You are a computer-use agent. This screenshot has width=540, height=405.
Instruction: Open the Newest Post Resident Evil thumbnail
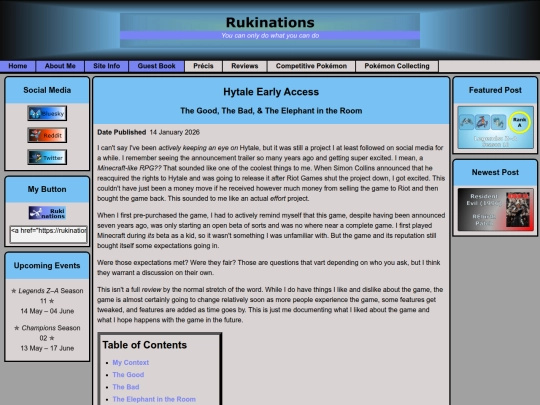coord(495,209)
